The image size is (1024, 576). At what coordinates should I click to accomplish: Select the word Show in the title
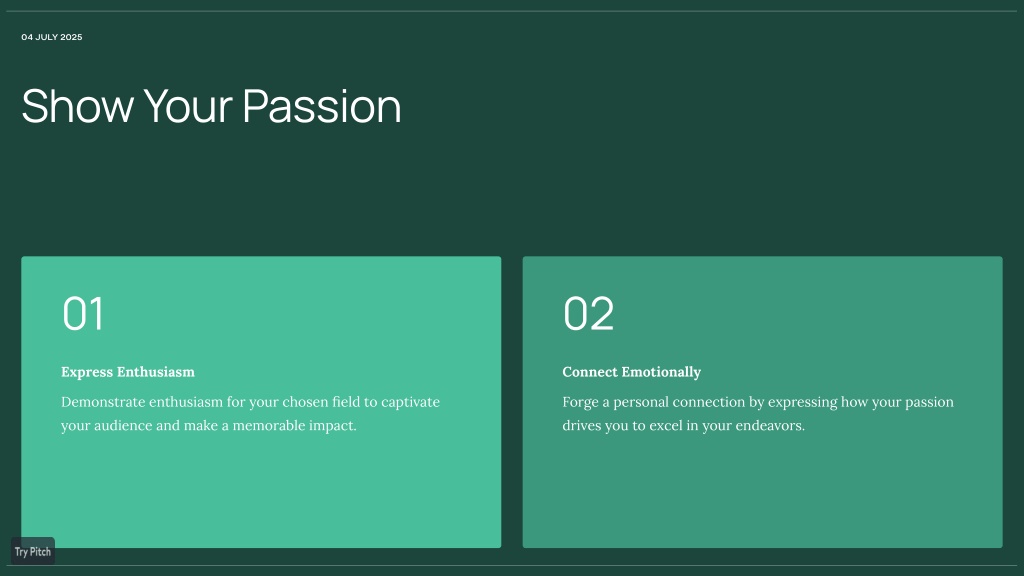(x=77, y=106)
